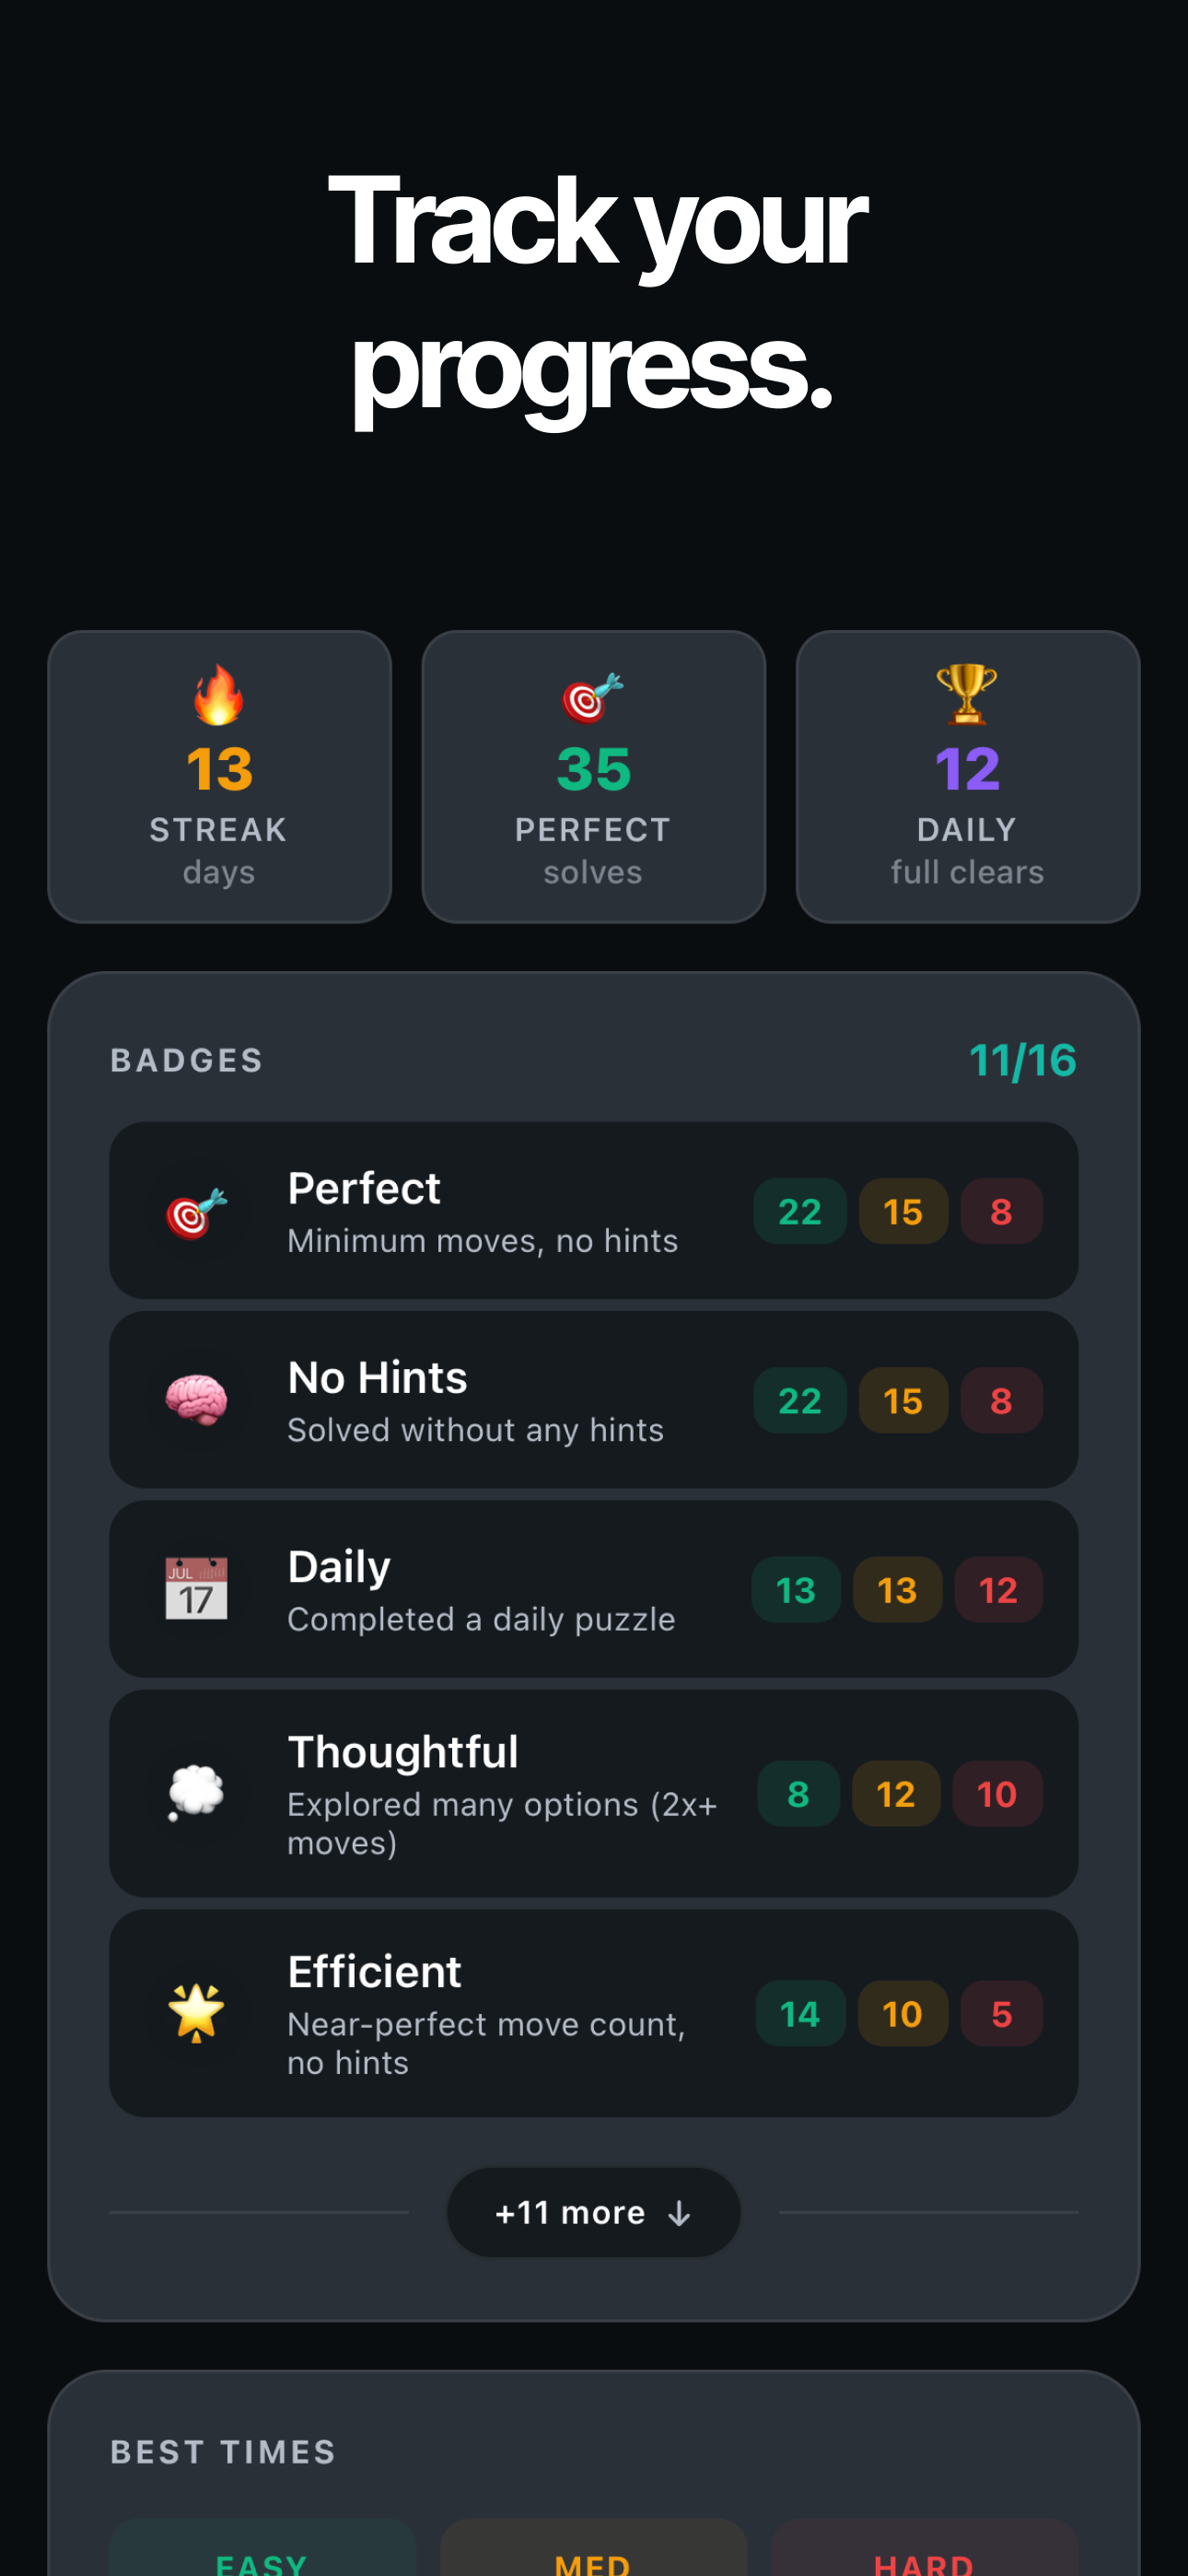Tap the fire streak icon

pos(218,695)
